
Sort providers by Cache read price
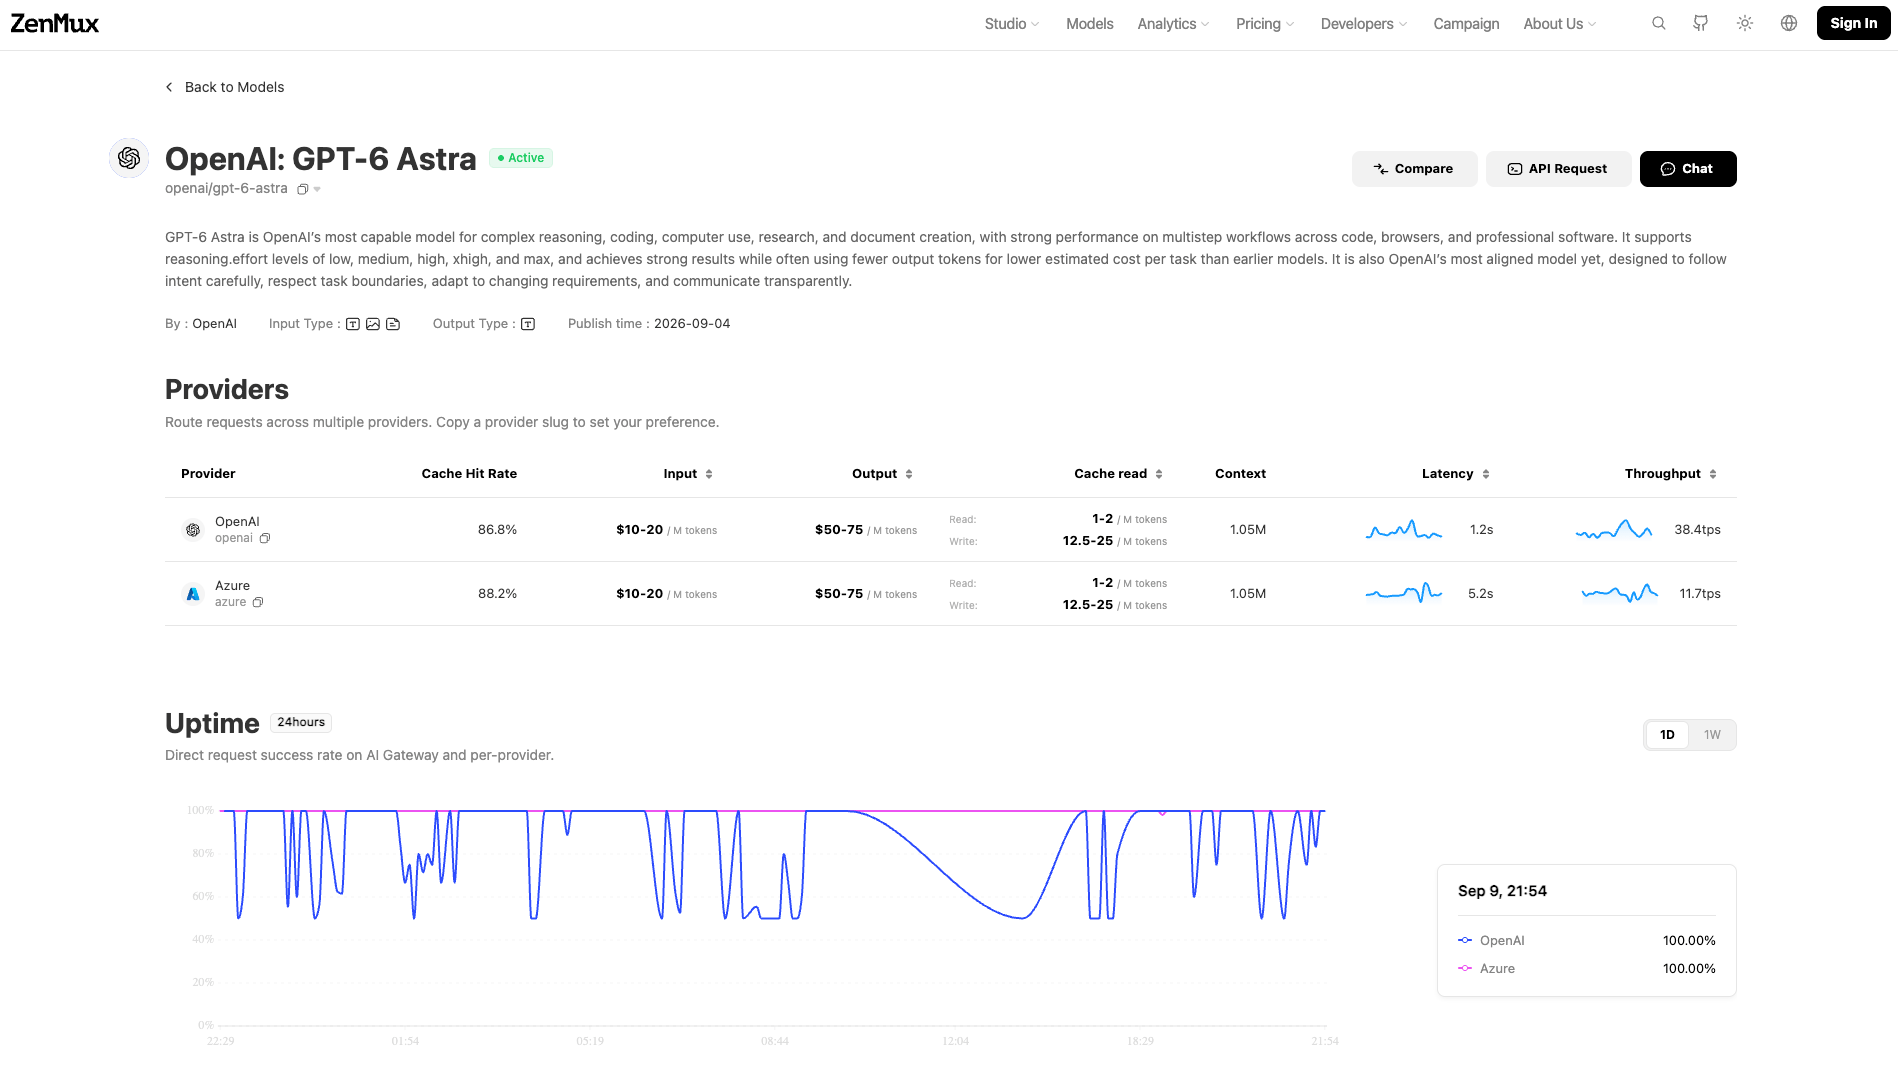(1159, 474)
